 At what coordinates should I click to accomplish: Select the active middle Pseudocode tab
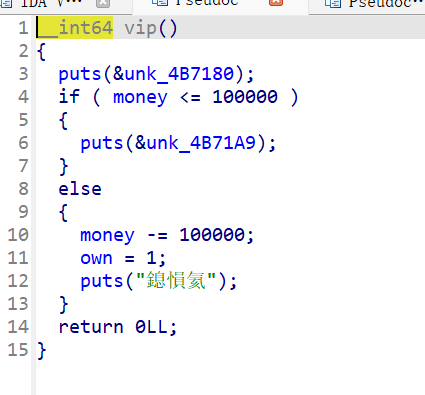tap(220, 5)
